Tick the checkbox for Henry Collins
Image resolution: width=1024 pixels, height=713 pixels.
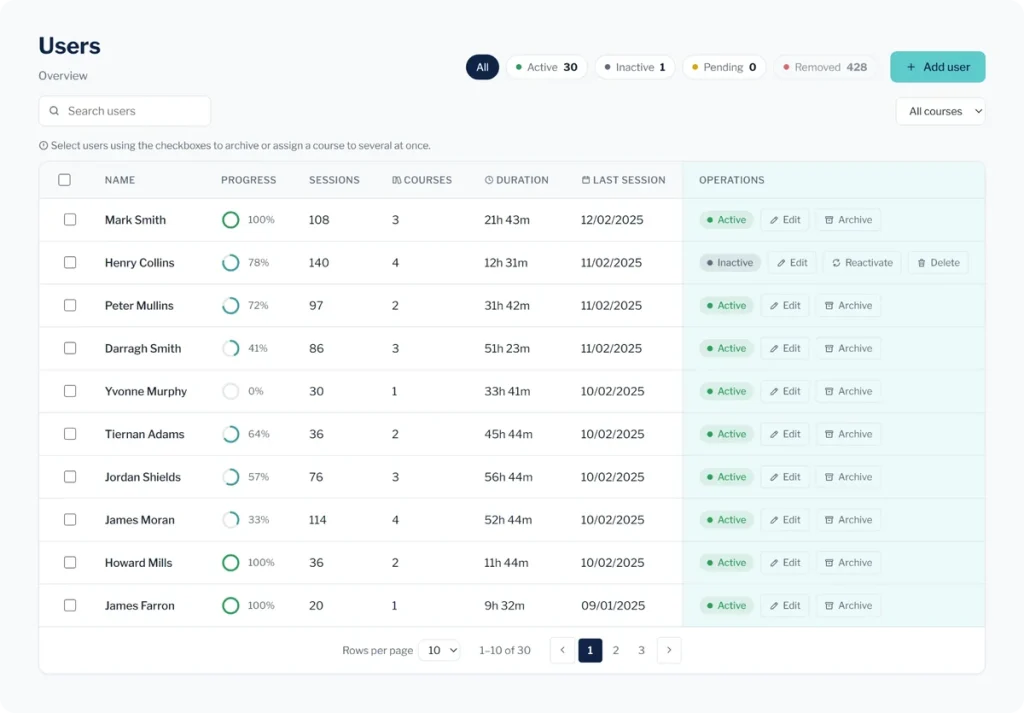click(x=70, y=262)
